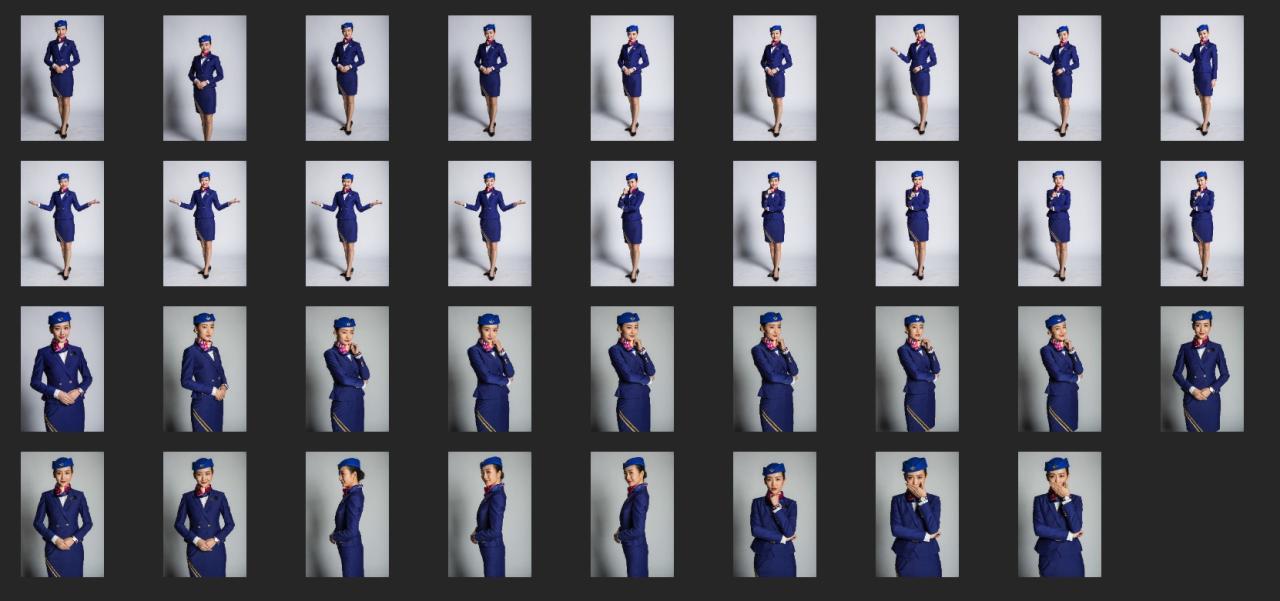Image resolution: width=1280 pixels, height=601 pixels.
Task: Select close-up with crossed arm and hand on chin
Action: [775, 515]
